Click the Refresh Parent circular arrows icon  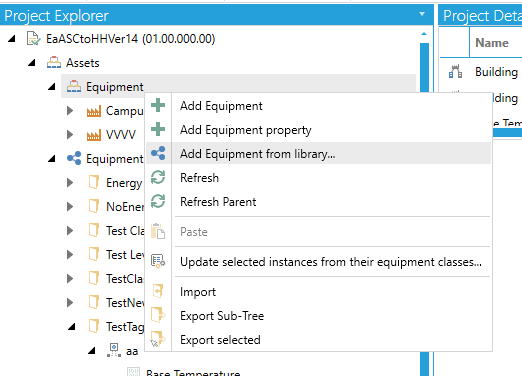pyautogui.click(x=158, y=201)
